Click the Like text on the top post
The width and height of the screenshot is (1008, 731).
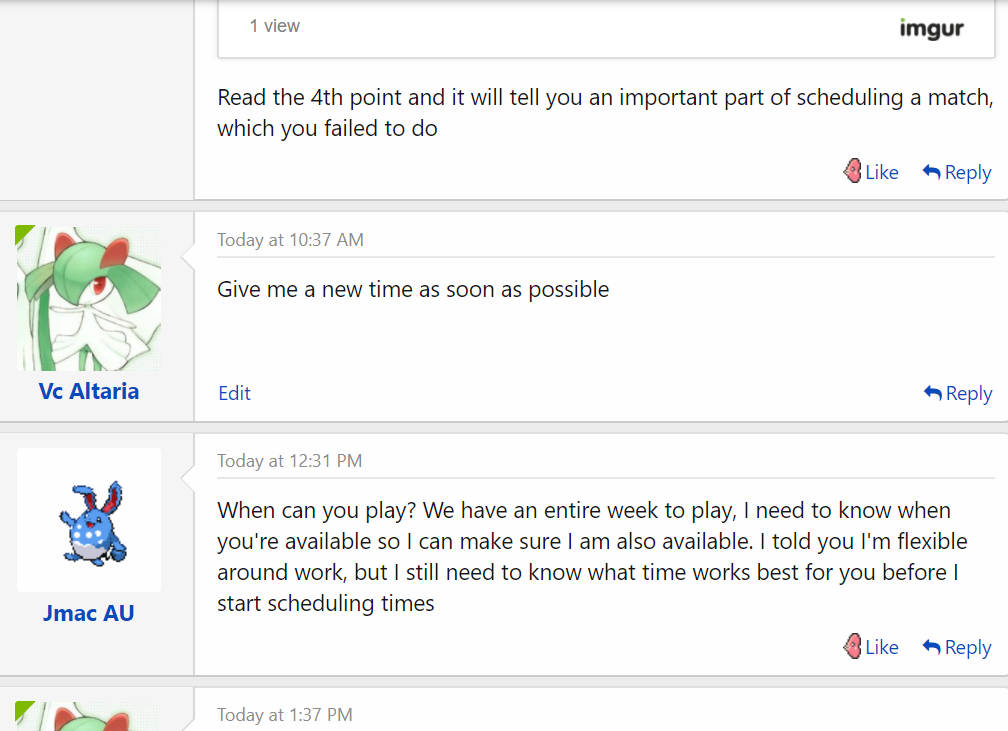click(x=882, y=172)
